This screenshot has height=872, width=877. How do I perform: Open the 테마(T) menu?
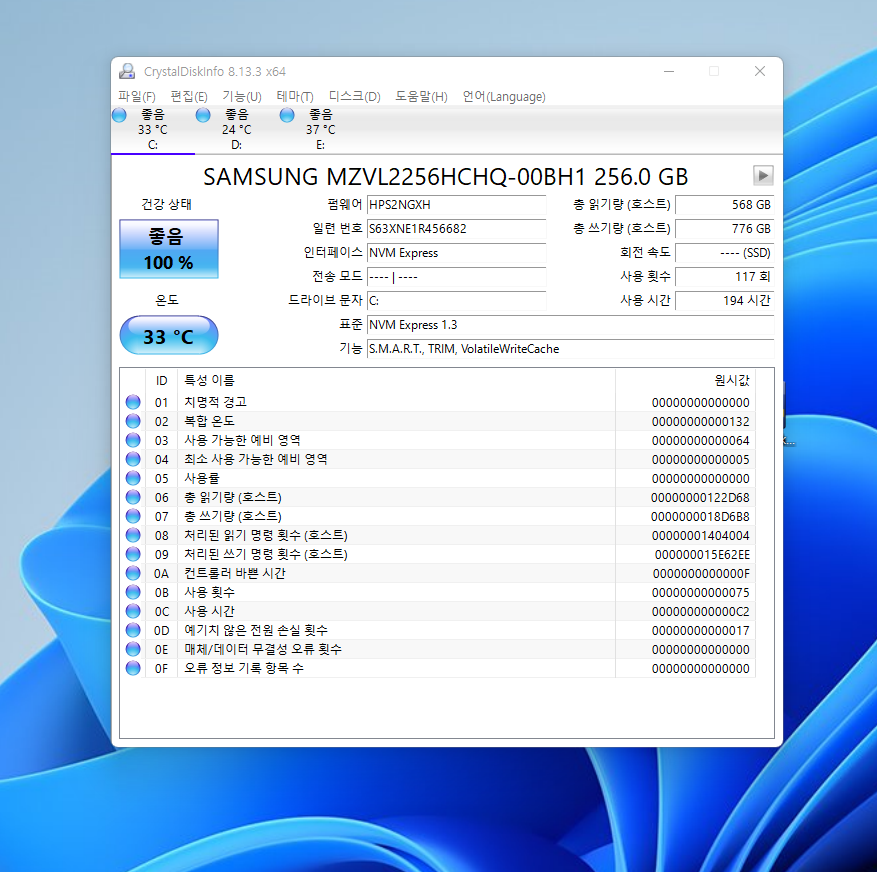(295, 96)
